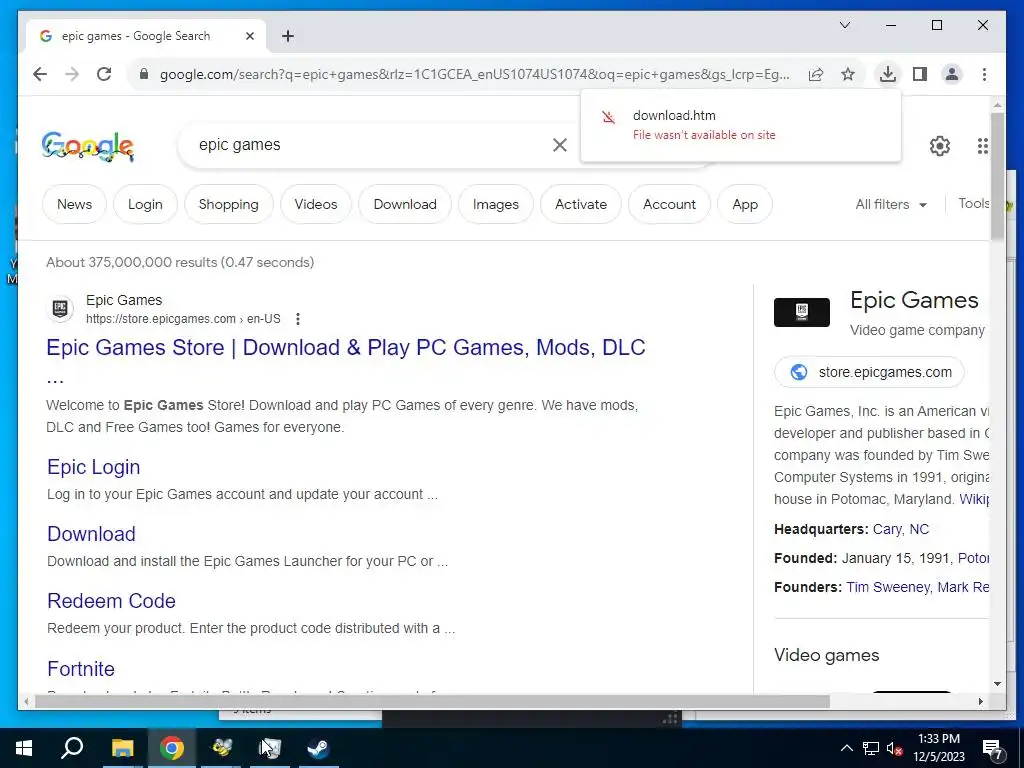The width and height of the screenshot is (1024, 768).
Task: Open Google quick settings gear
Action: pyautogui.click(x=940, y=146)
